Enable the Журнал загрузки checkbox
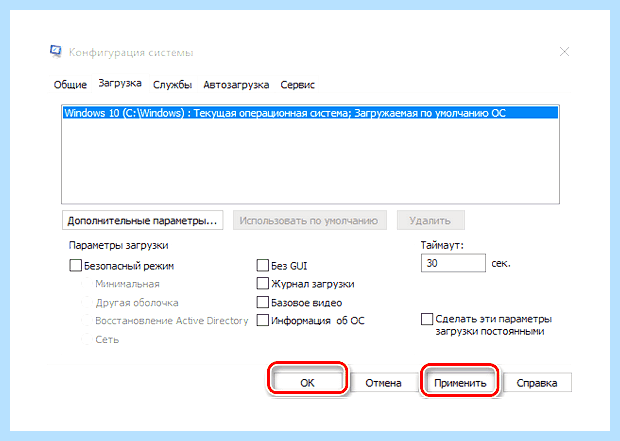 [263, 284]
